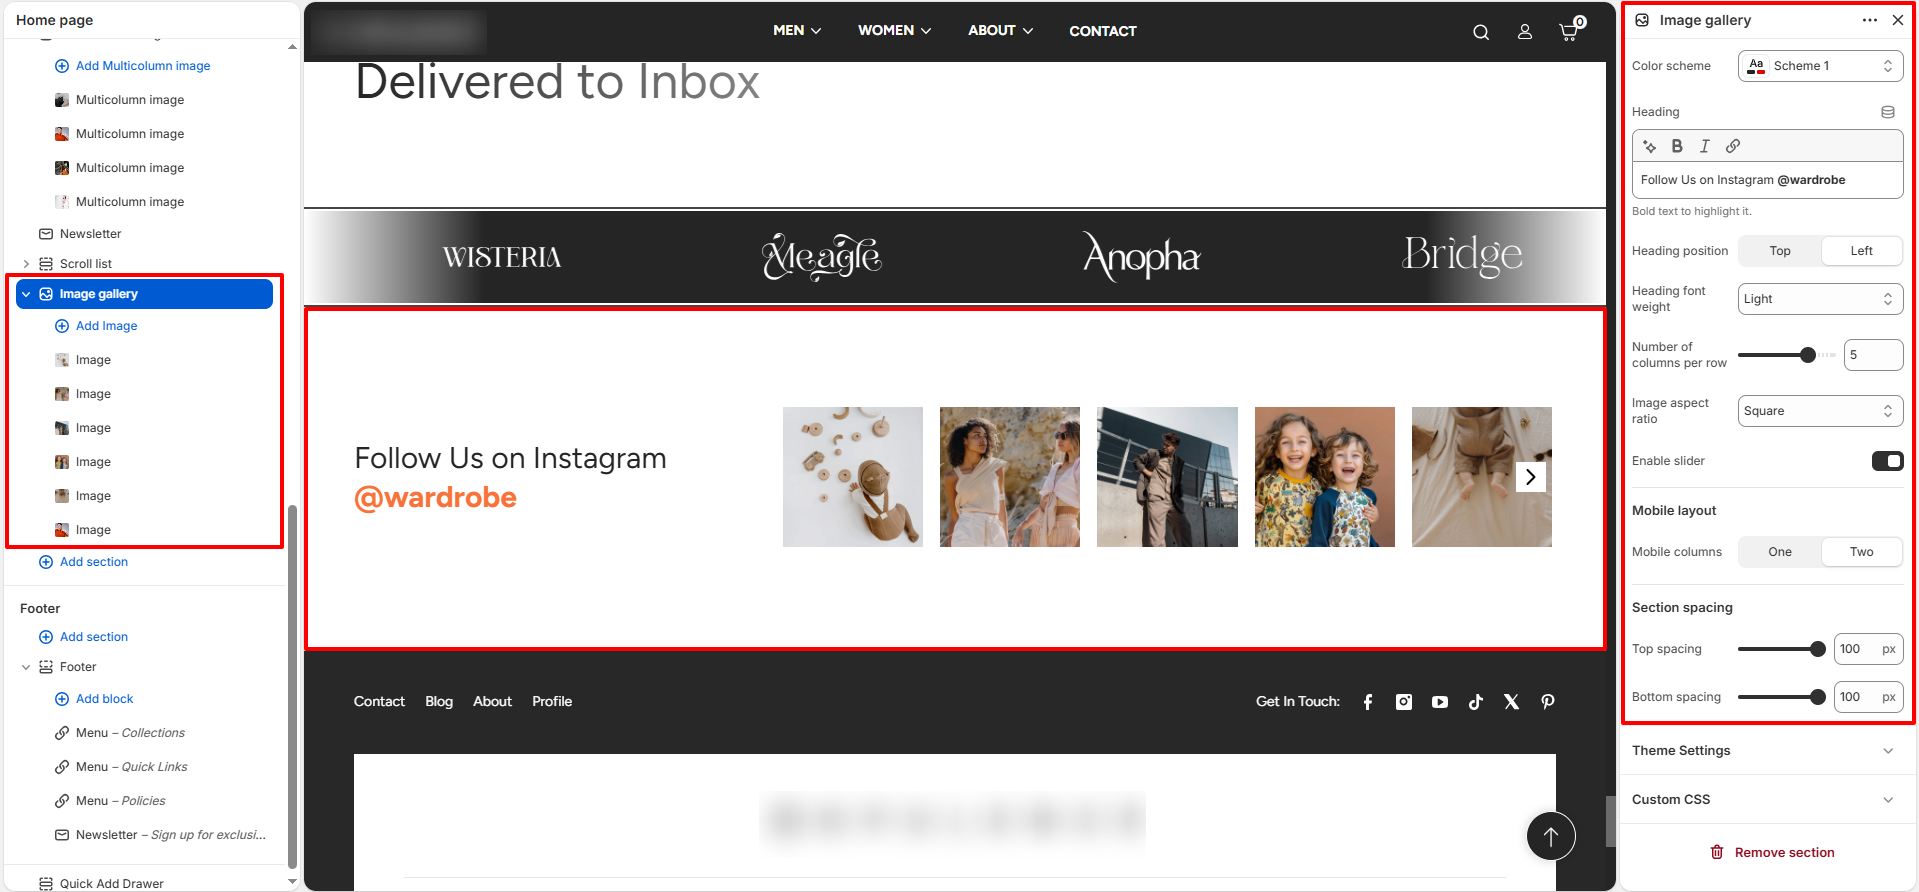
Task: Click the Heading dynamic source icon
Action: coord(1888,112)
